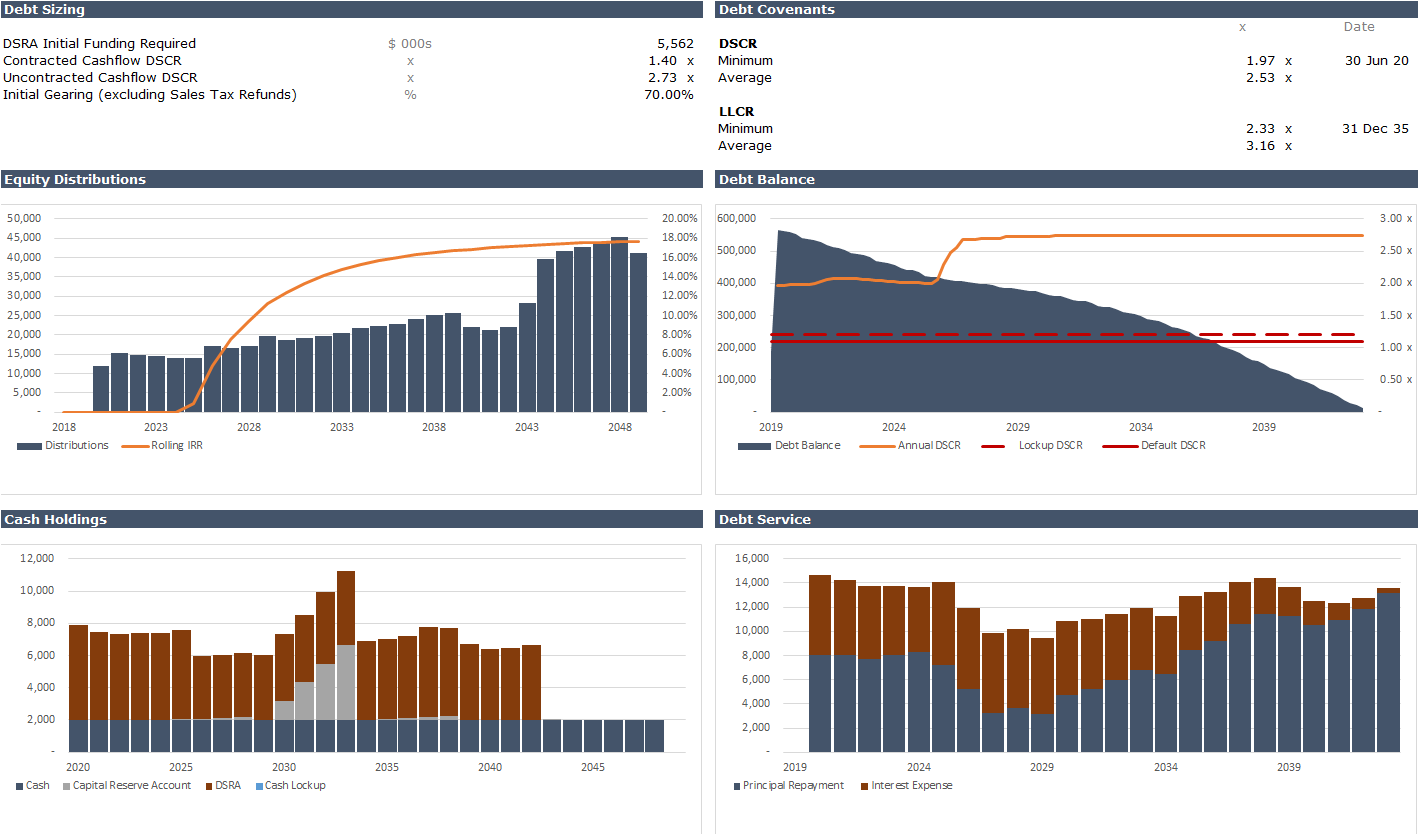1418x834 pixels.
Task: Select the Distributions legend marker
Action: tap(31, 445)
